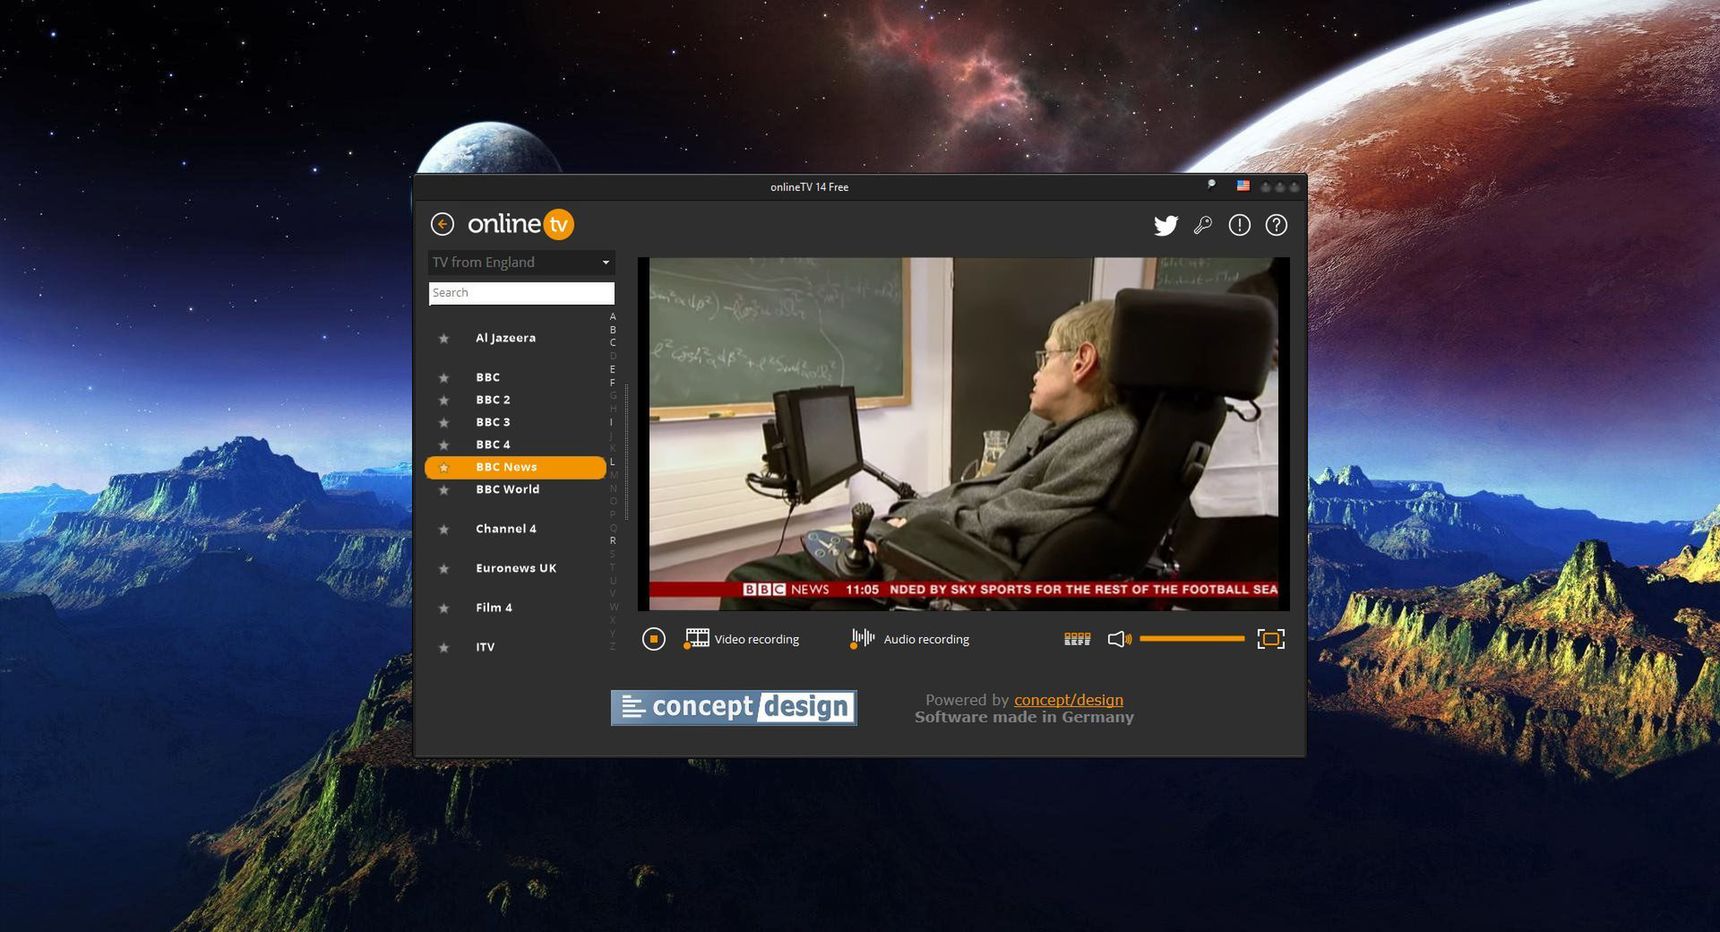Toggle the favorite star for BBC 2
The image size is (1720, 932).
click(444, 400)
